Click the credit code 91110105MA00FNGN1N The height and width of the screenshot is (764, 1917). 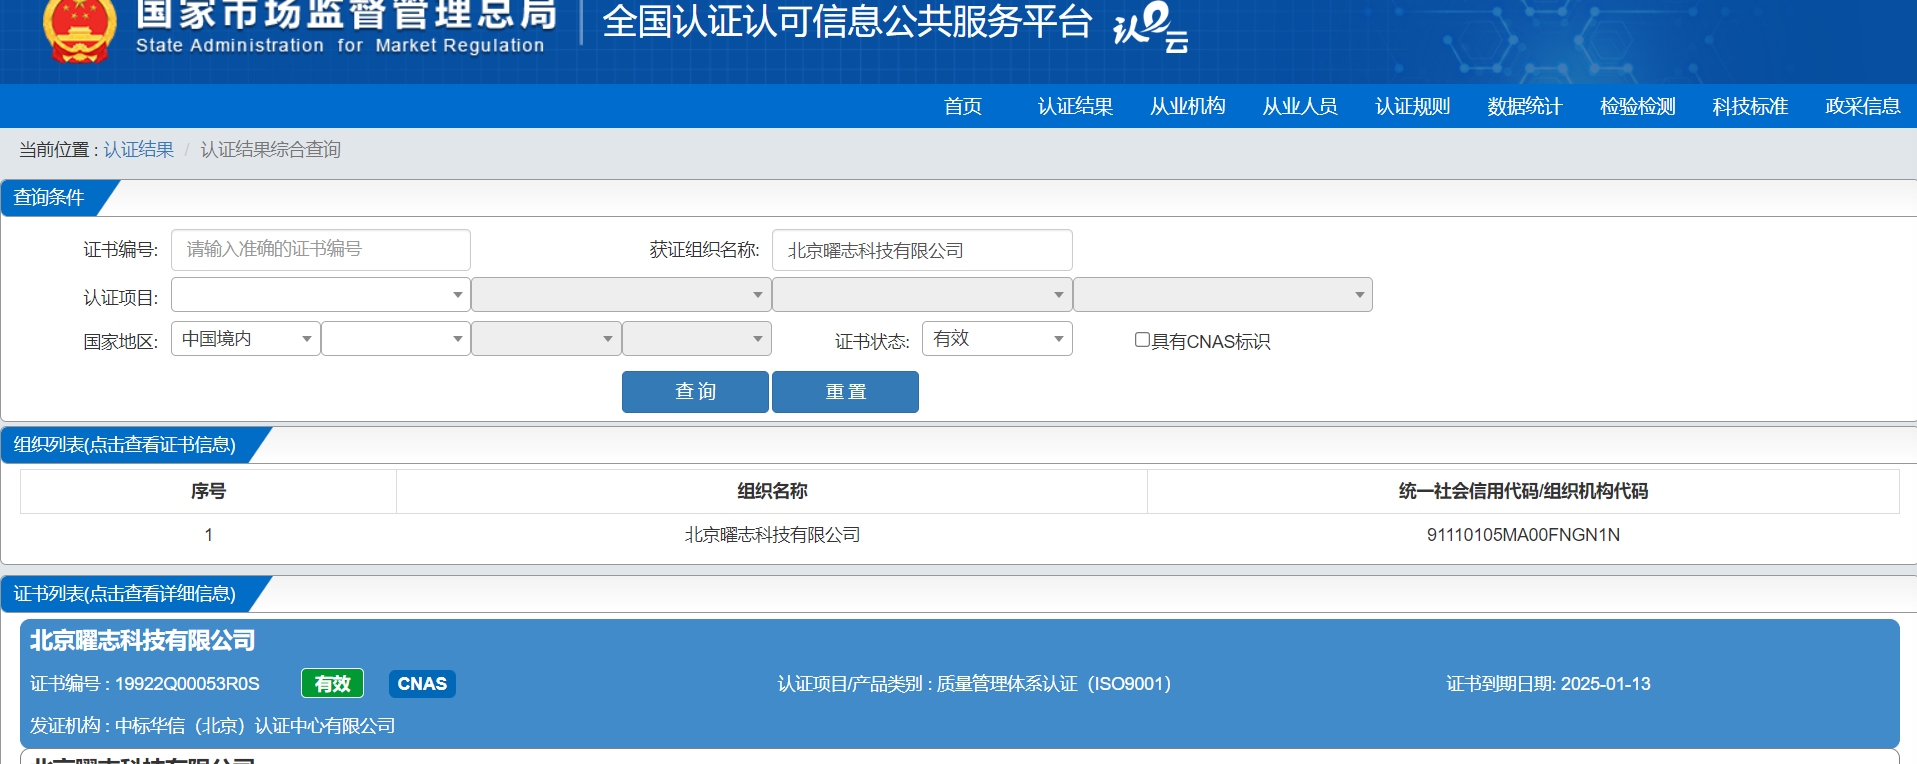[x=1523, y=535]
